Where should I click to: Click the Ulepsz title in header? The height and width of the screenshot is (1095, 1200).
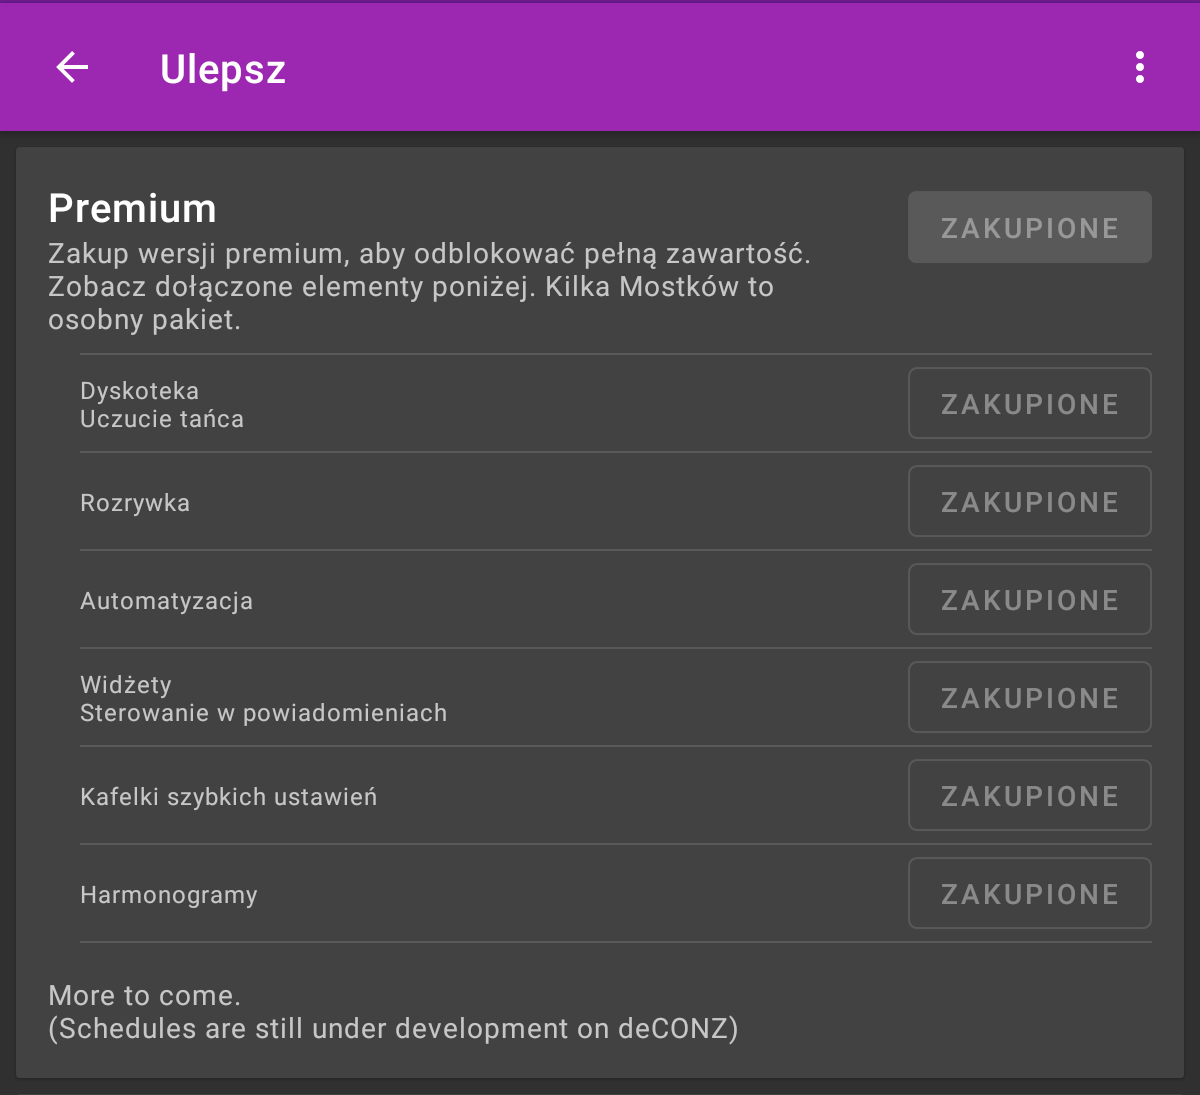pos(223,70)
